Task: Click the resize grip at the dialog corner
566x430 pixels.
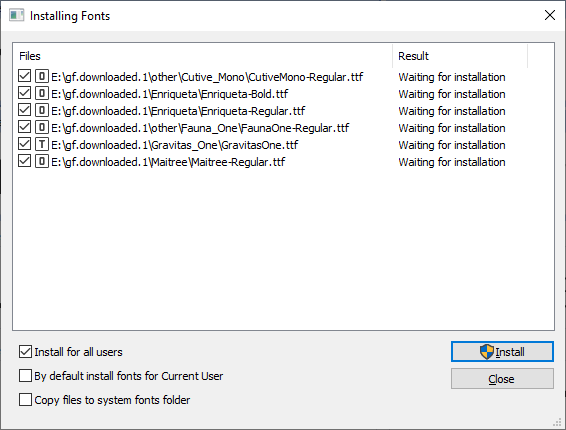Action: 558,422
